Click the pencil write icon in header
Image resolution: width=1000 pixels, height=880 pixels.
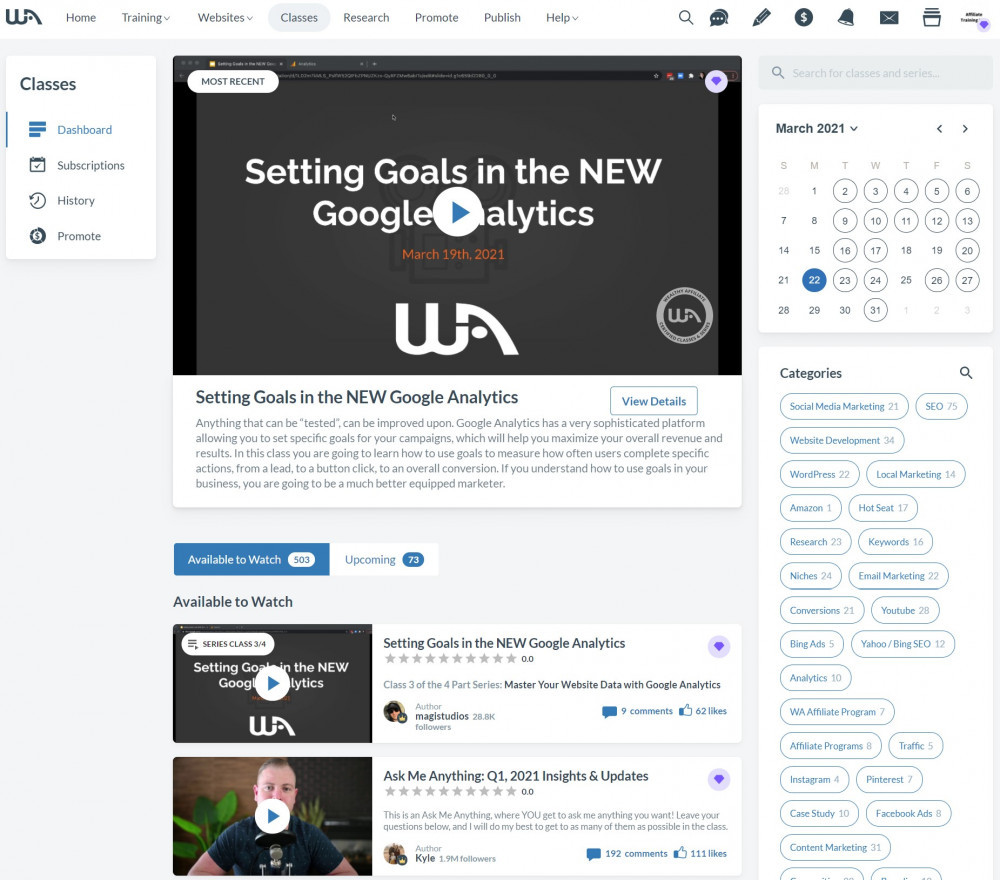[x=761, y=18]
